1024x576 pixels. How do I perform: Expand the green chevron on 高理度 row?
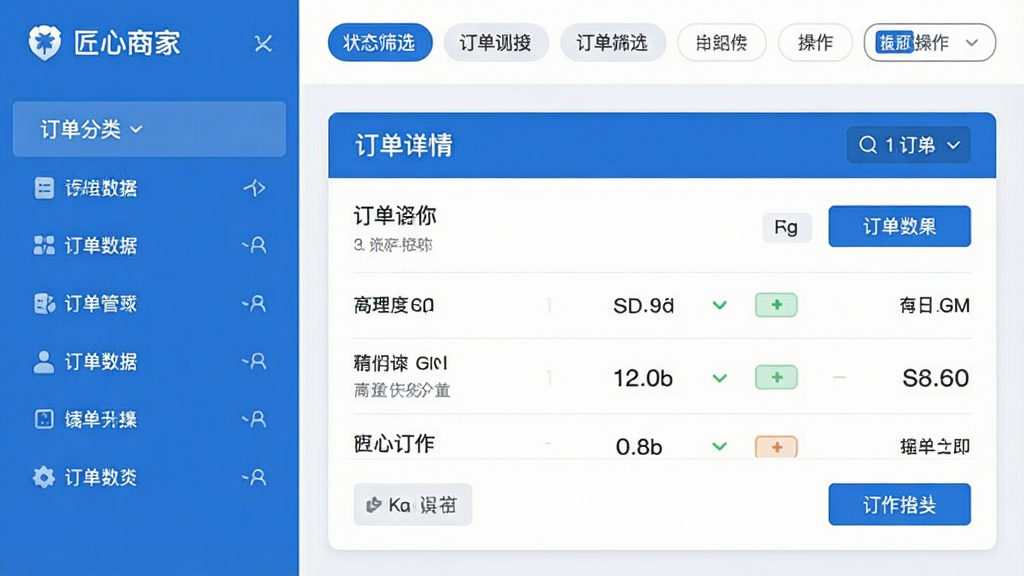pyautogui.click(x=720, y=305)
